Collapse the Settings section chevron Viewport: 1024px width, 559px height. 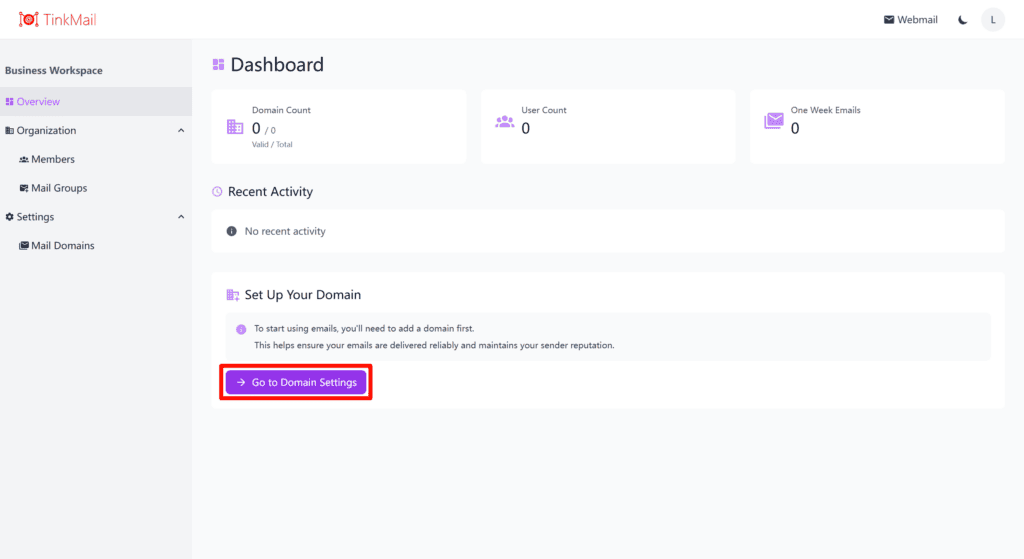181,217
